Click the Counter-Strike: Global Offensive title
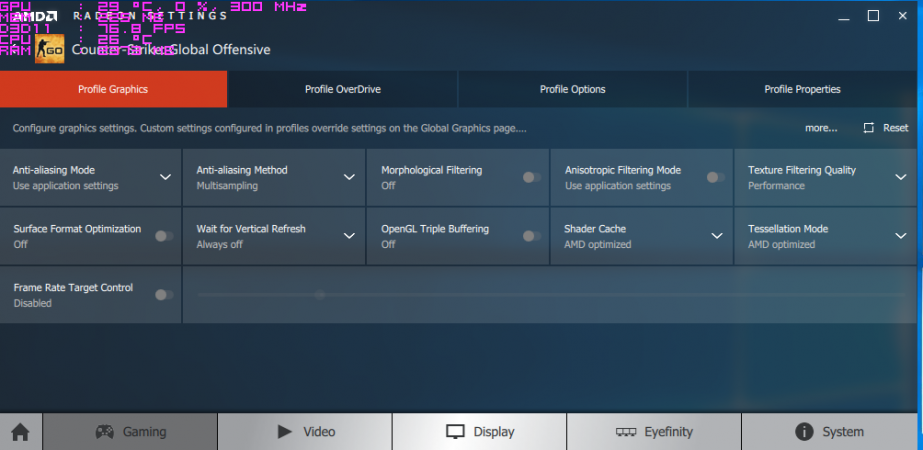The width and height of the screenshot is (923, 450). (x=171, y=49)
